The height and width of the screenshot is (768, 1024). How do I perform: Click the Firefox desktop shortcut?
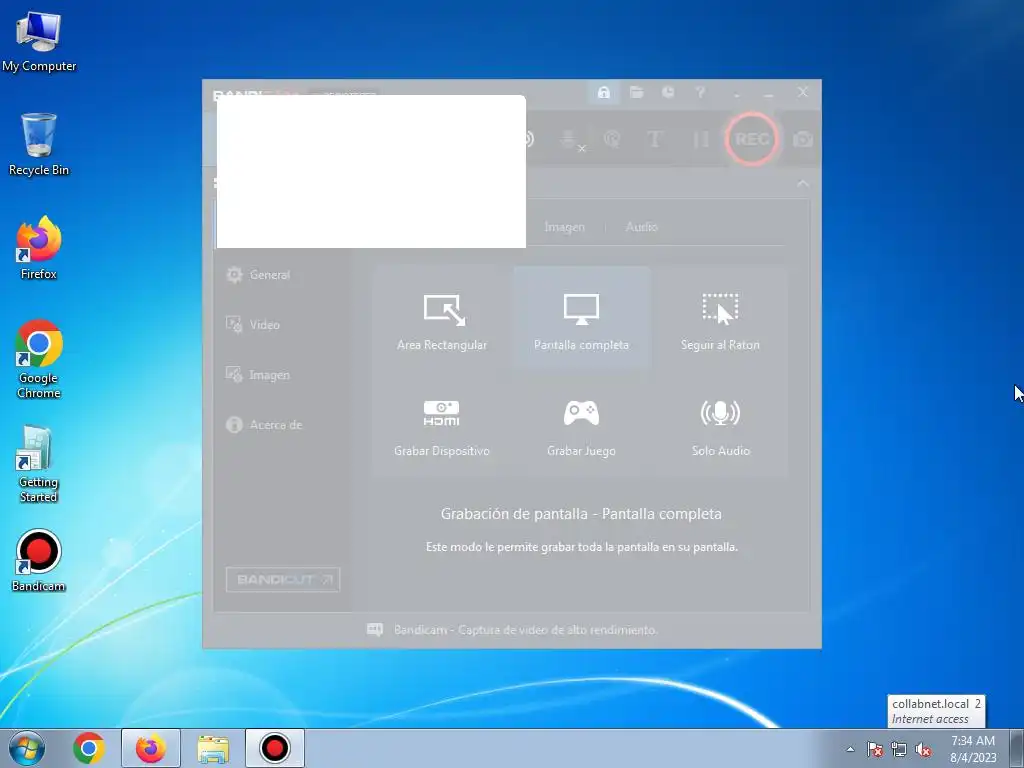point(39,248)
